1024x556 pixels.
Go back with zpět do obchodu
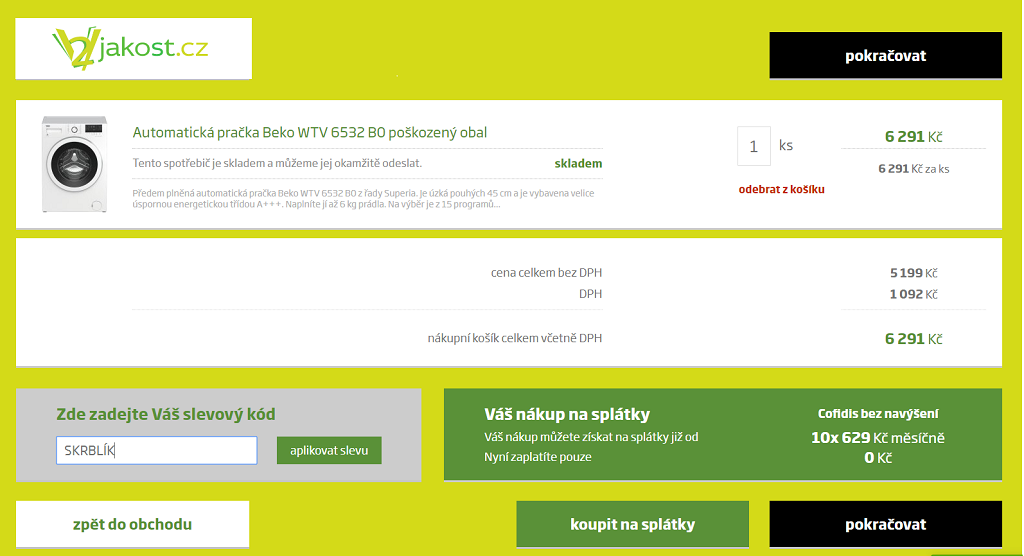click(x=133, y=524)
